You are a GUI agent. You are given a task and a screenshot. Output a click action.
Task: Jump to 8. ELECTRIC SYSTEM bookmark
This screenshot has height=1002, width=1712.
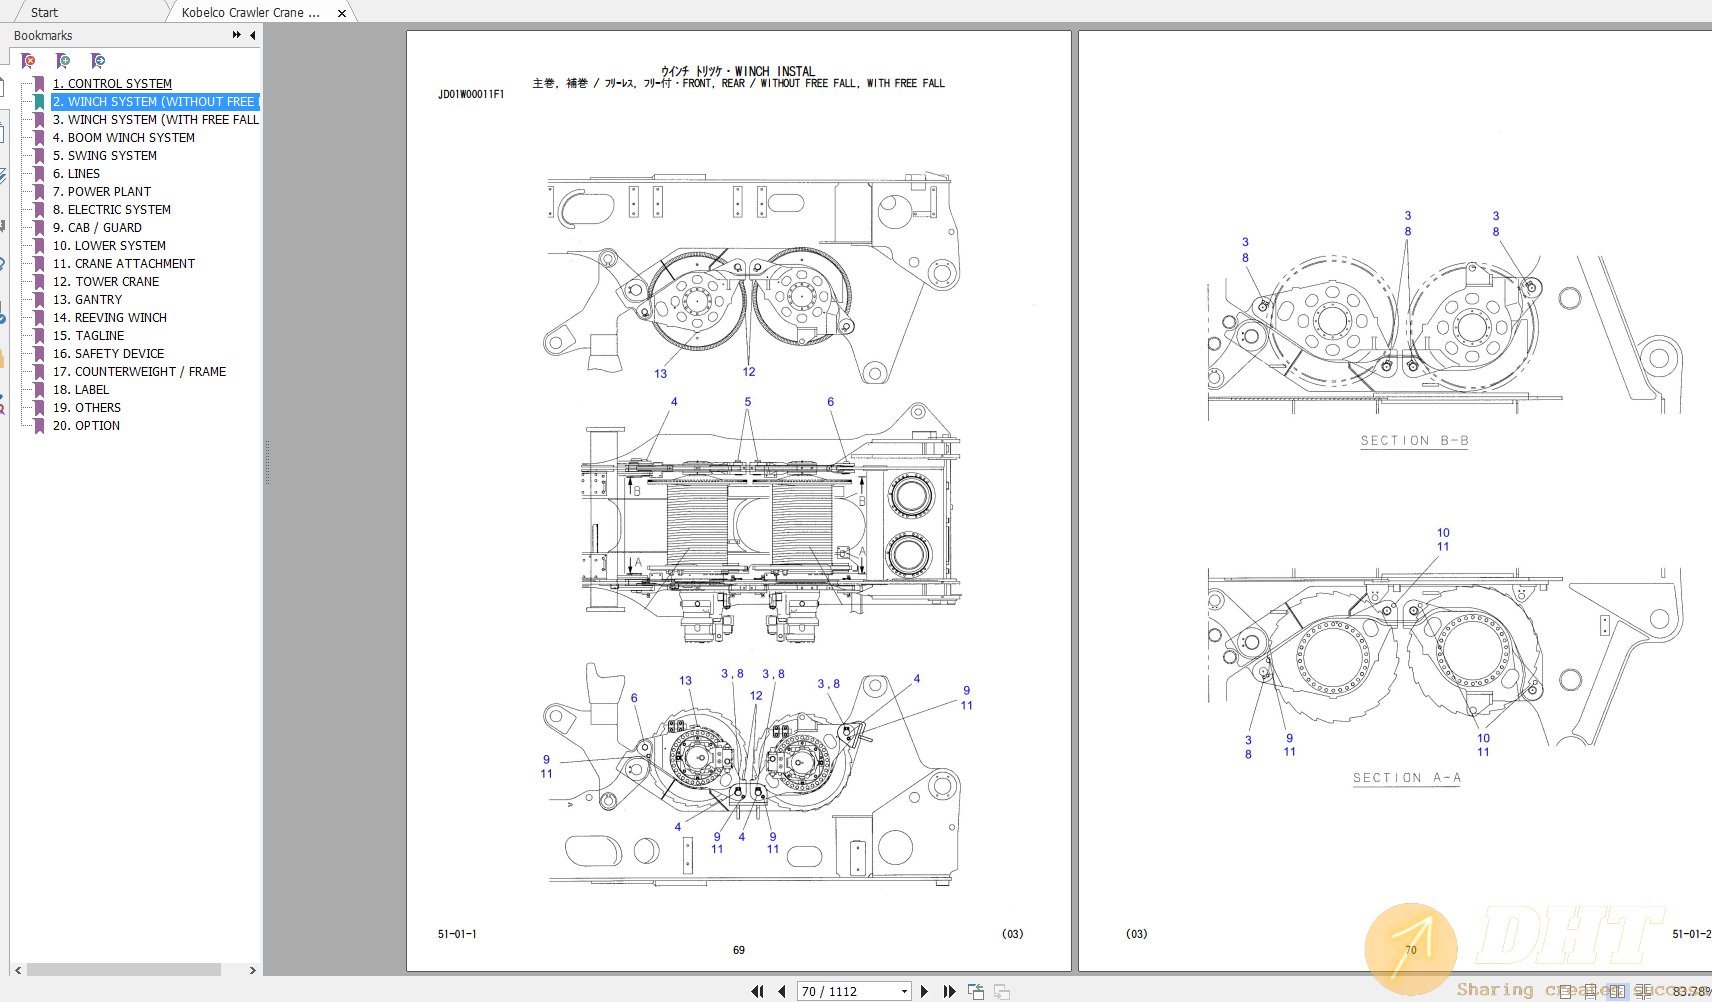112,210
